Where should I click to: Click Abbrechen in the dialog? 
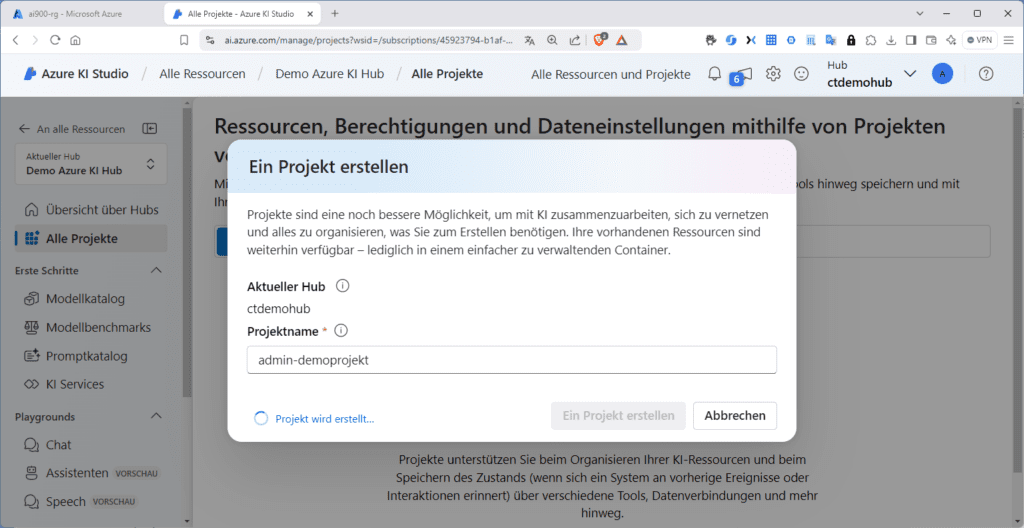[x=735, y=416]
